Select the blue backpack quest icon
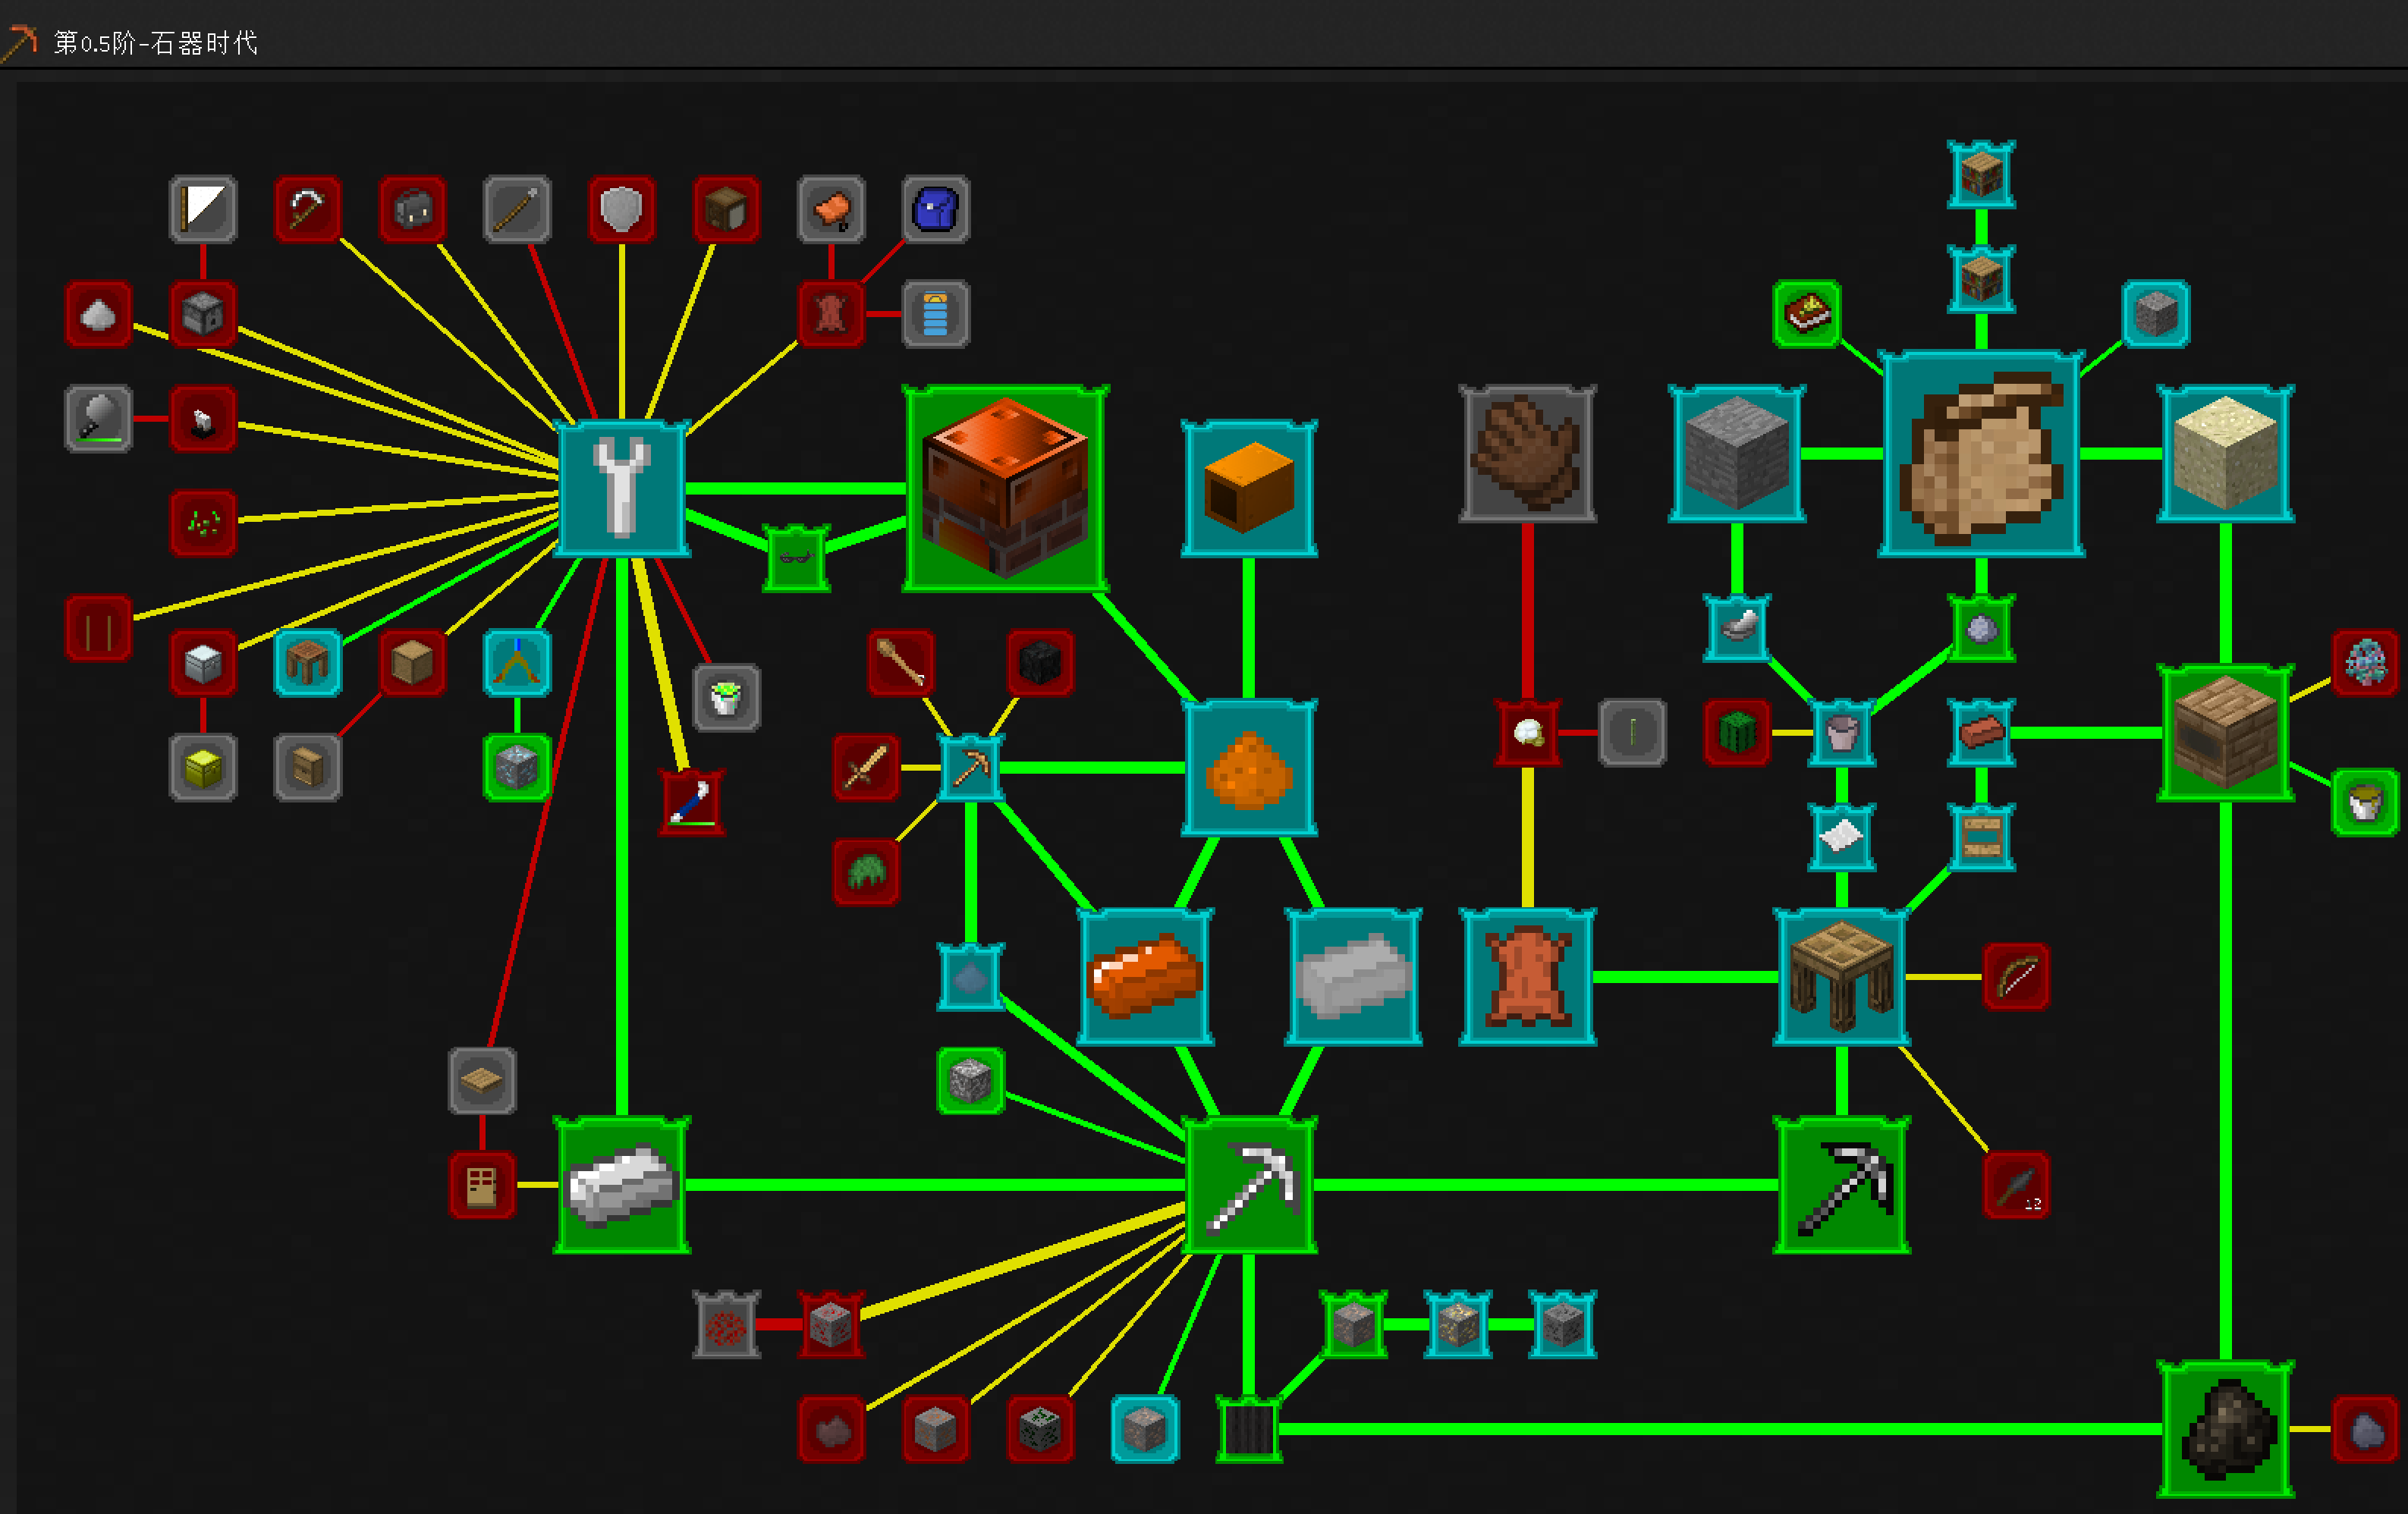This screenshot has width=2408, height=1514. (x=936, y=209)
